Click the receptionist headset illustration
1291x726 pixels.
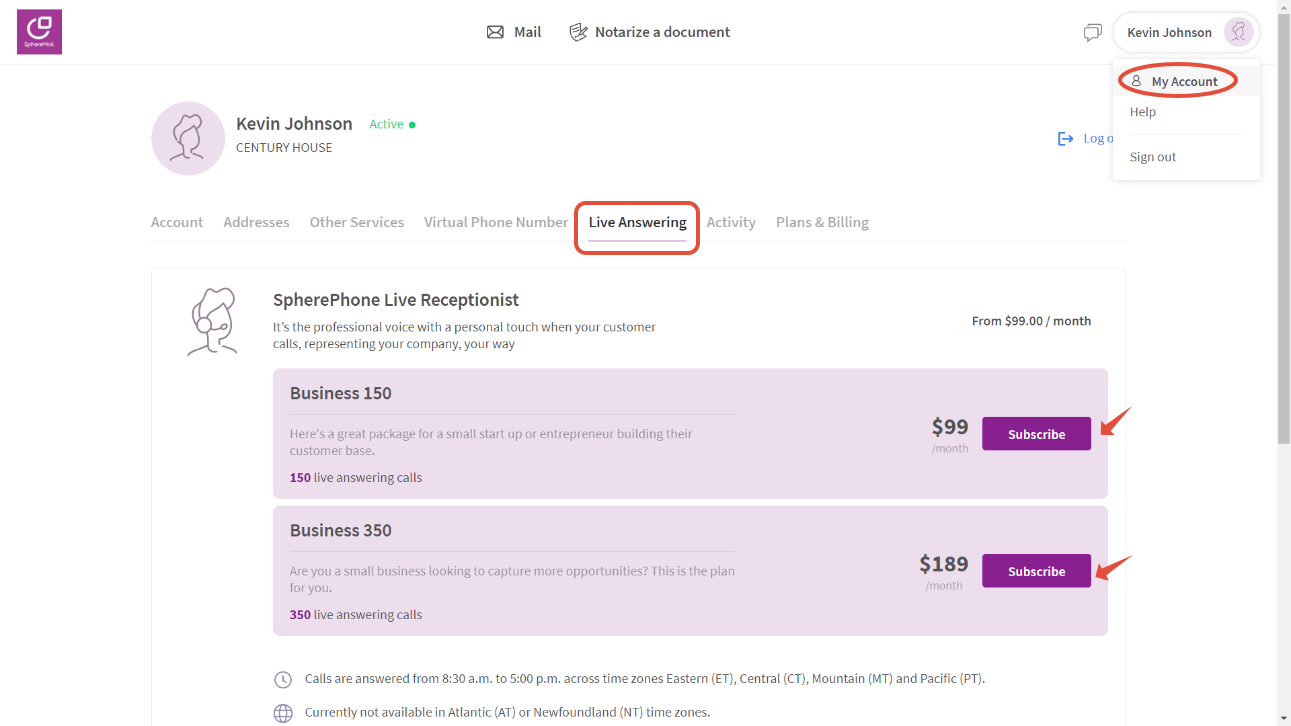(x=212, y=322)
